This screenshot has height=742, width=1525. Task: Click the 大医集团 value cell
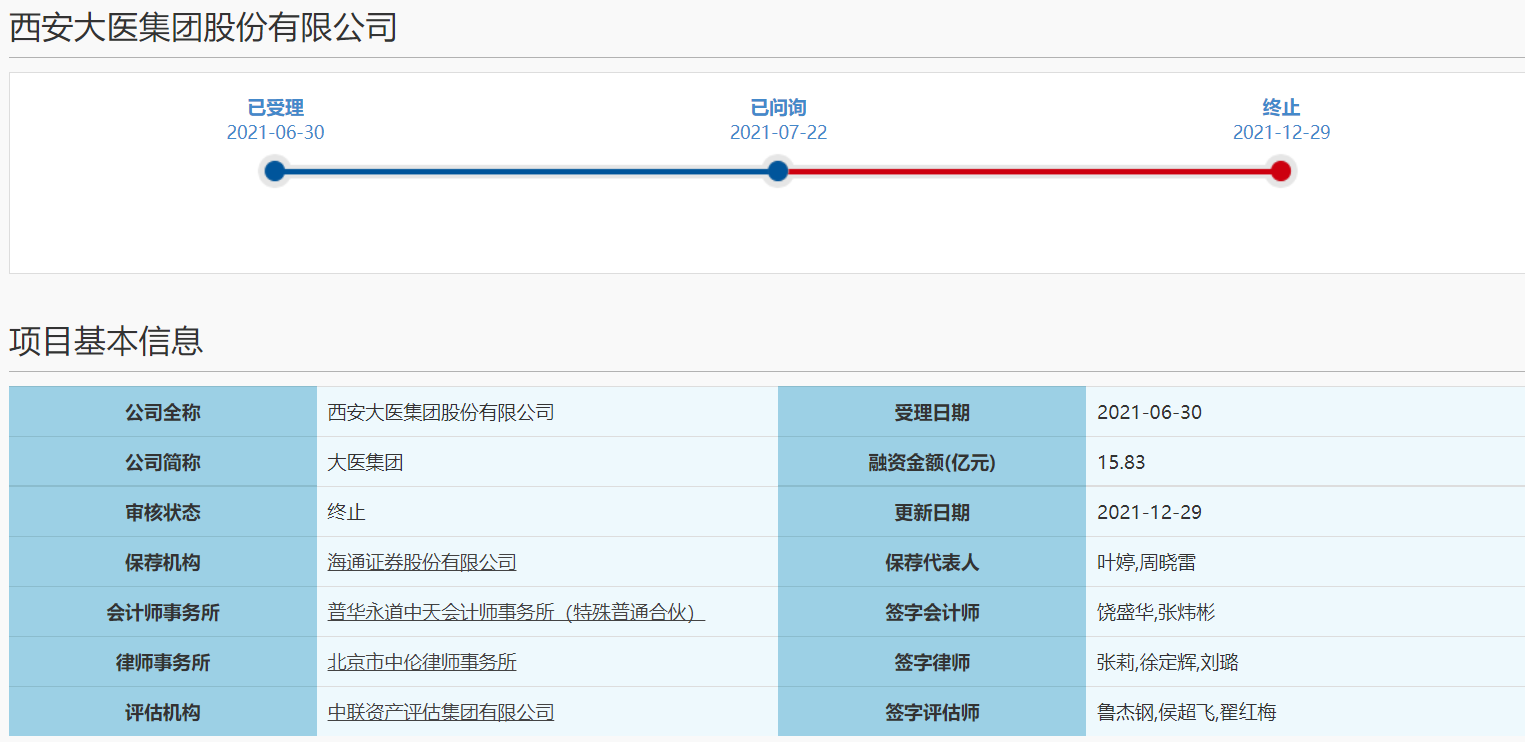(x=547, y=462)
